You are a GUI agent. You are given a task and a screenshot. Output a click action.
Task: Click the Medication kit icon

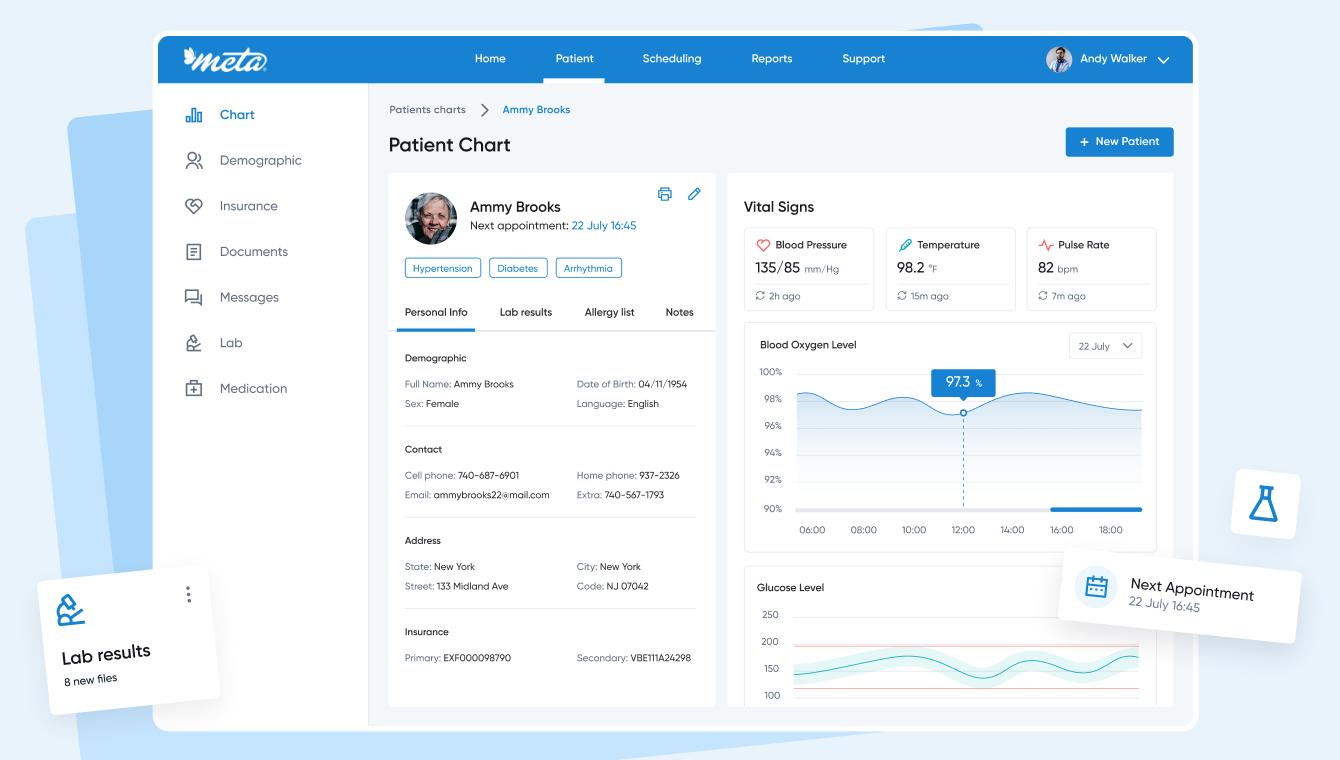tap(194, 388)
